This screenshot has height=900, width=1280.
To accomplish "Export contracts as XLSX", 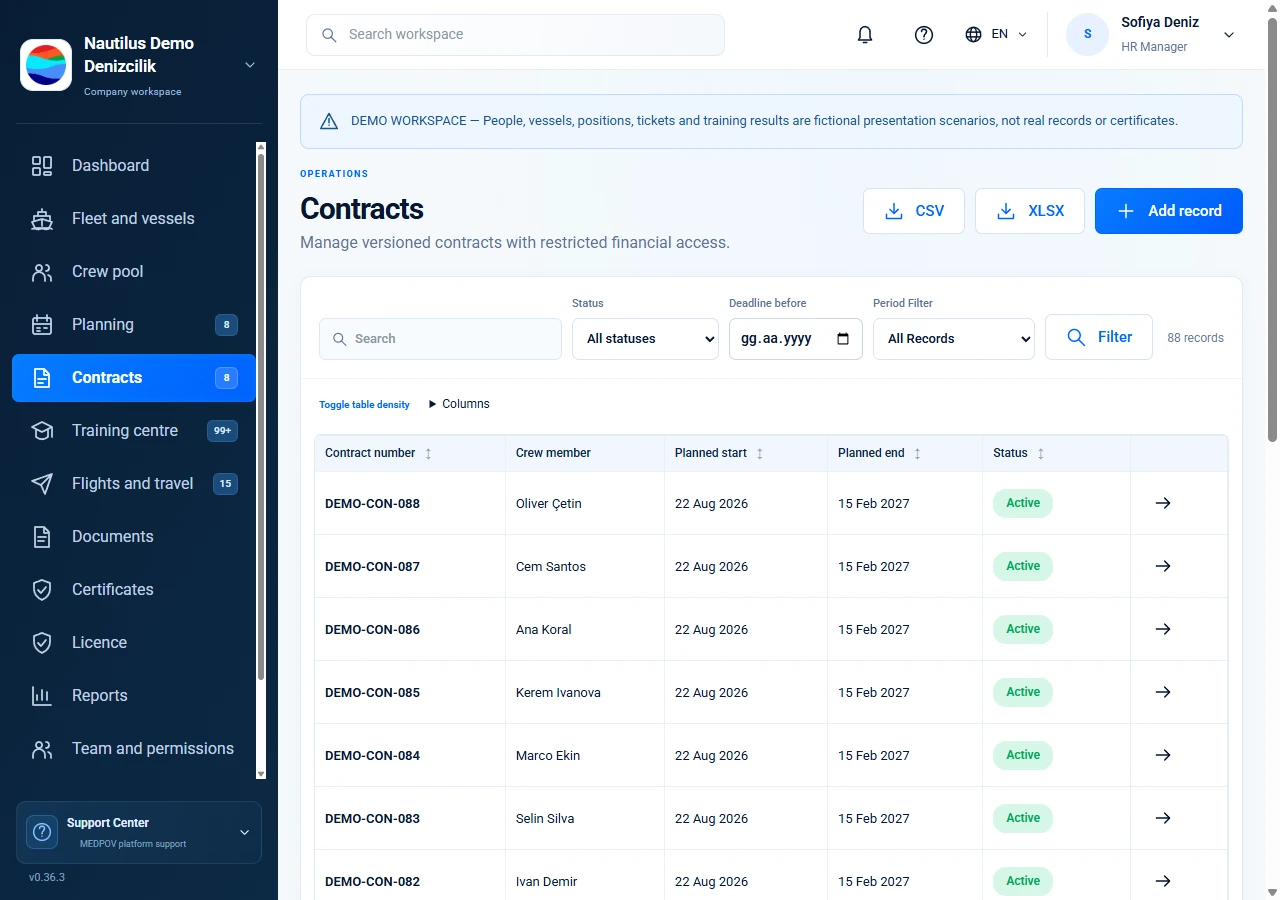I will [x=1030, y=211].
